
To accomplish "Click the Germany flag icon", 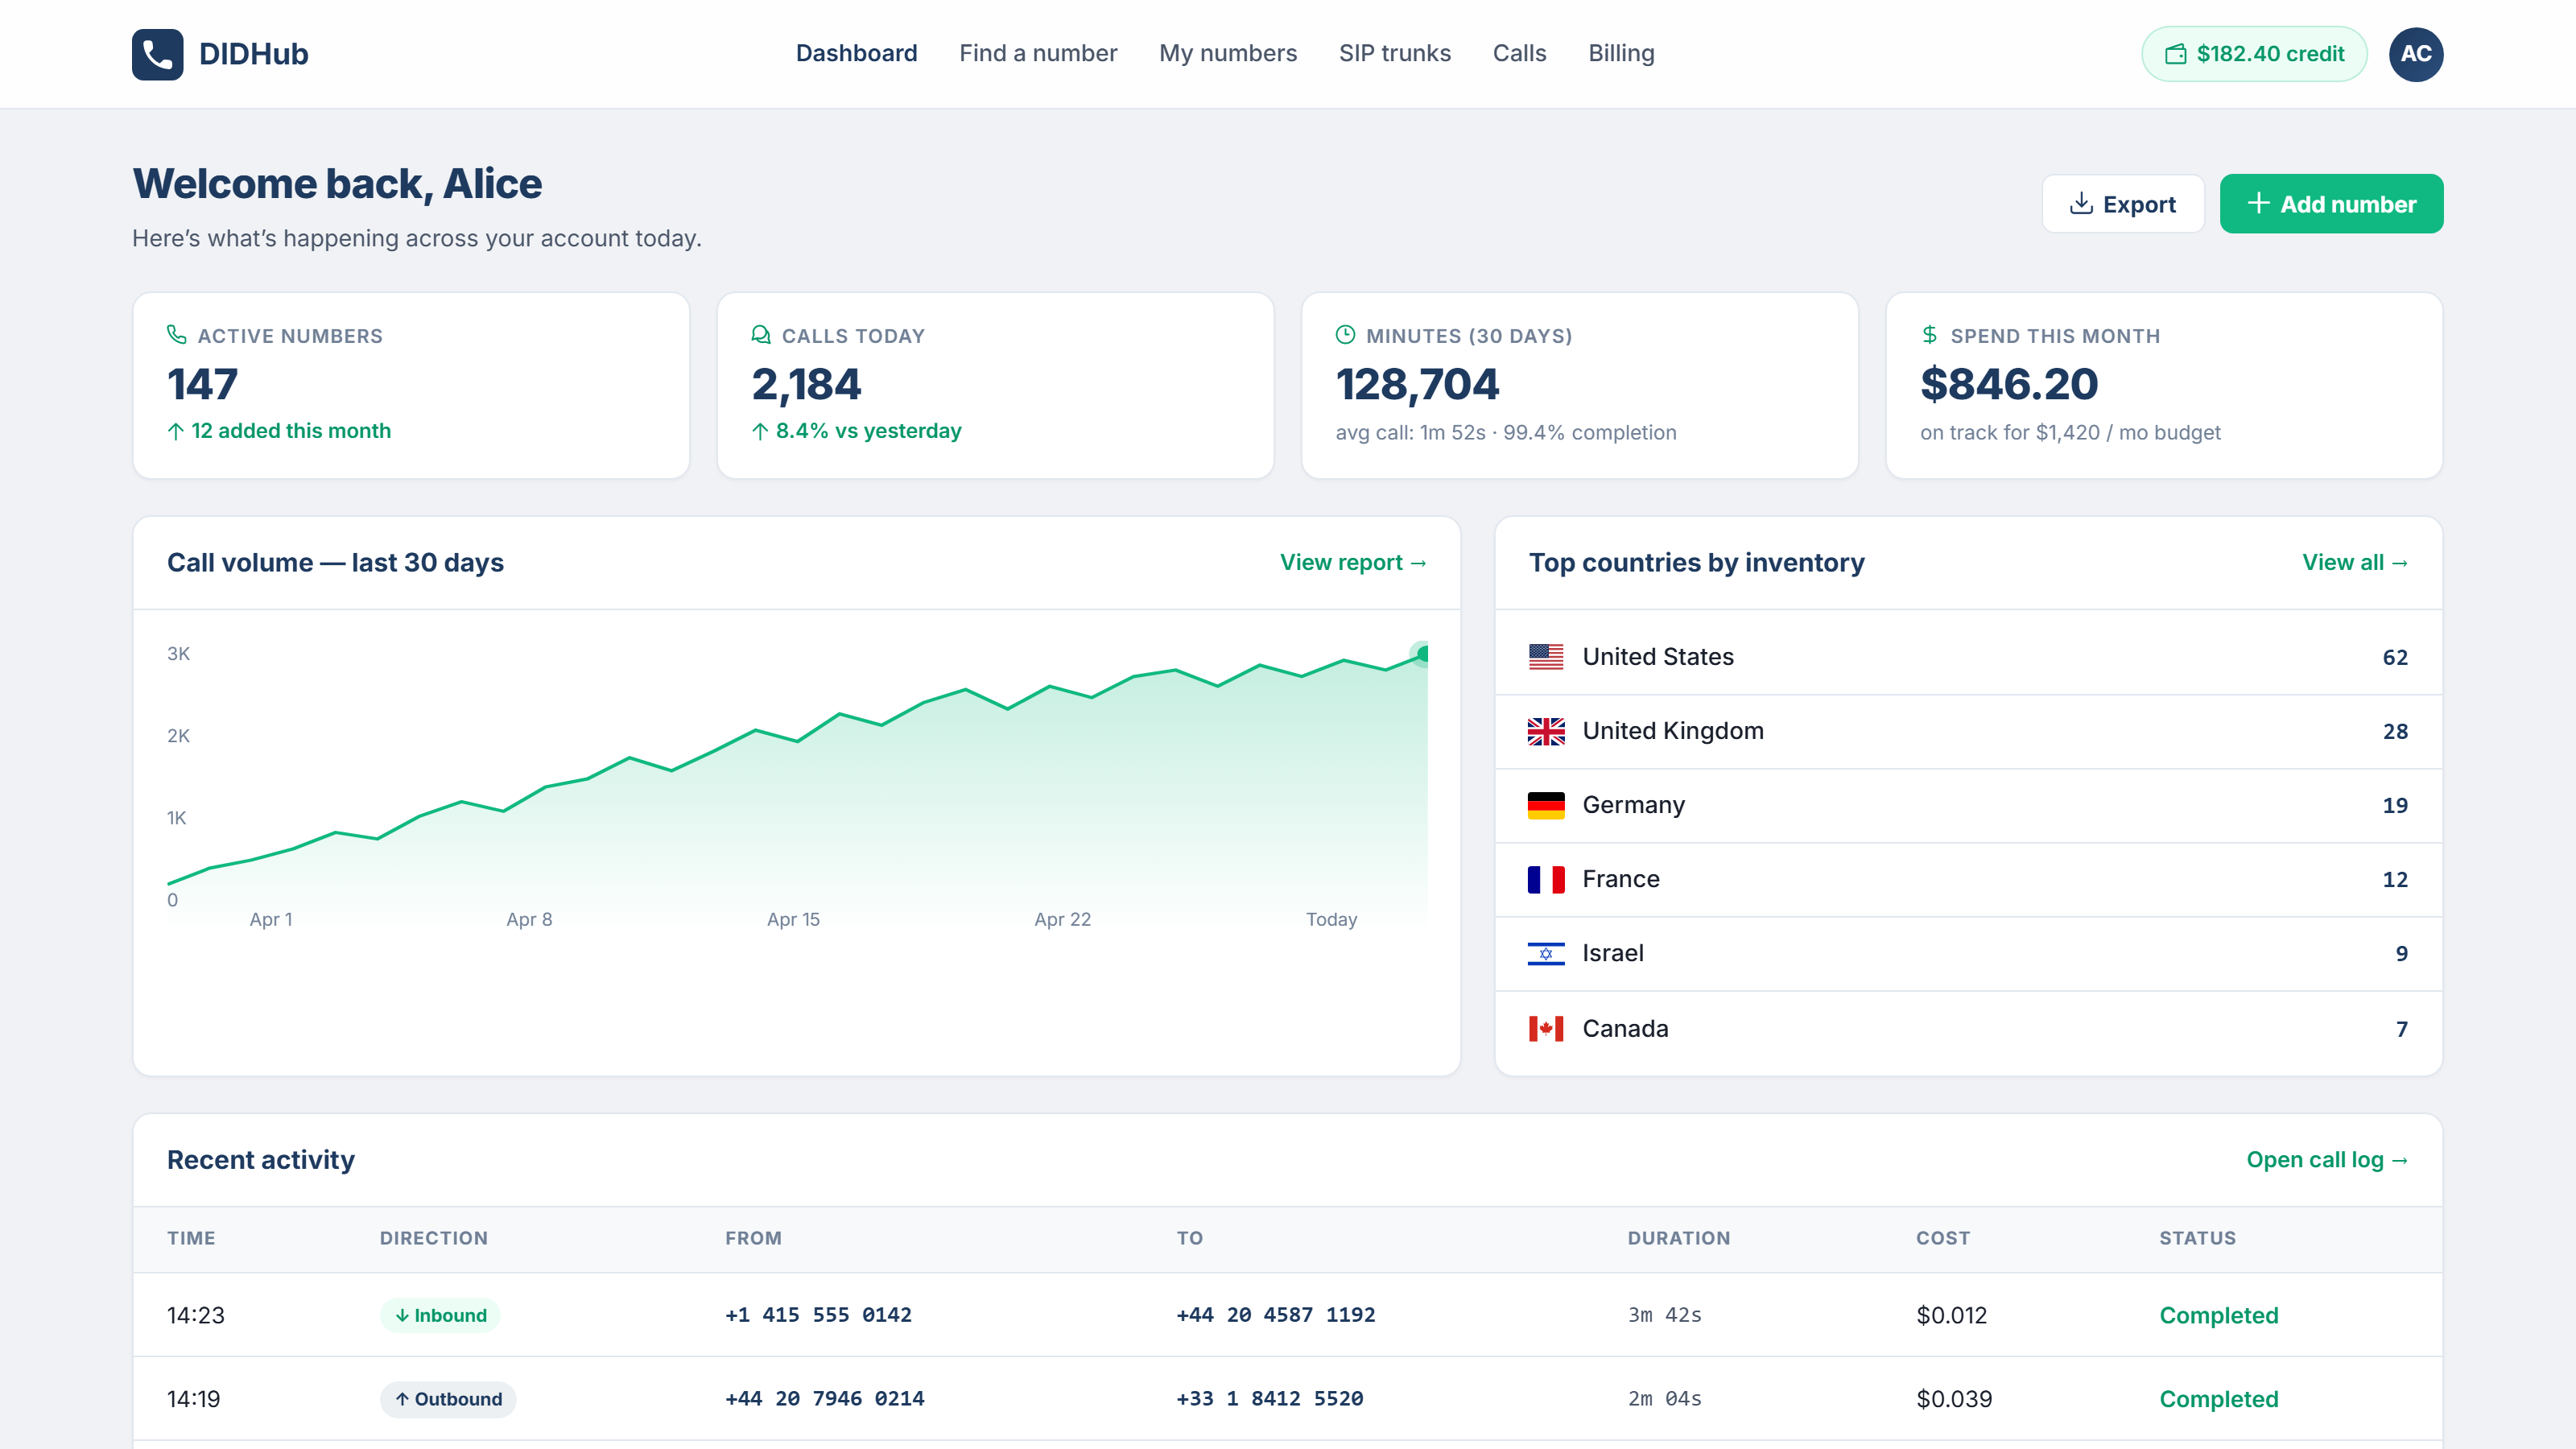I will [1545, 805].
